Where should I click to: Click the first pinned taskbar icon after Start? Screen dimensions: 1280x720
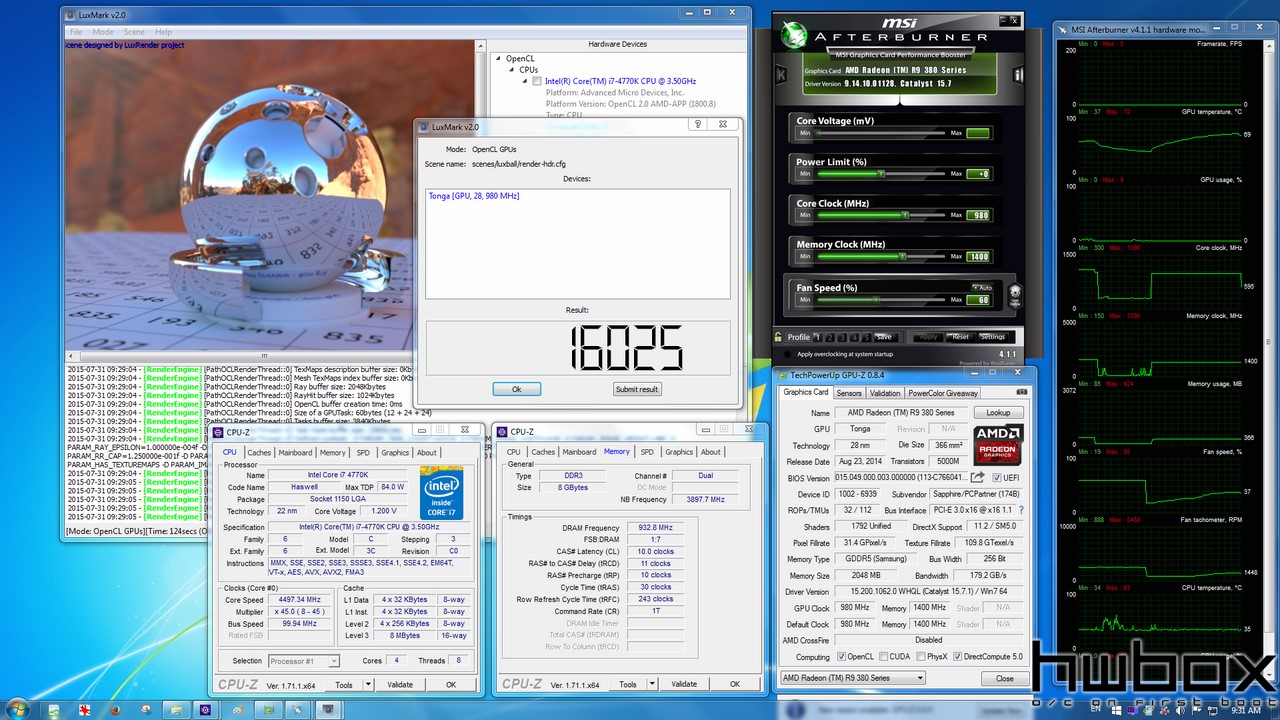coord(55,710)
